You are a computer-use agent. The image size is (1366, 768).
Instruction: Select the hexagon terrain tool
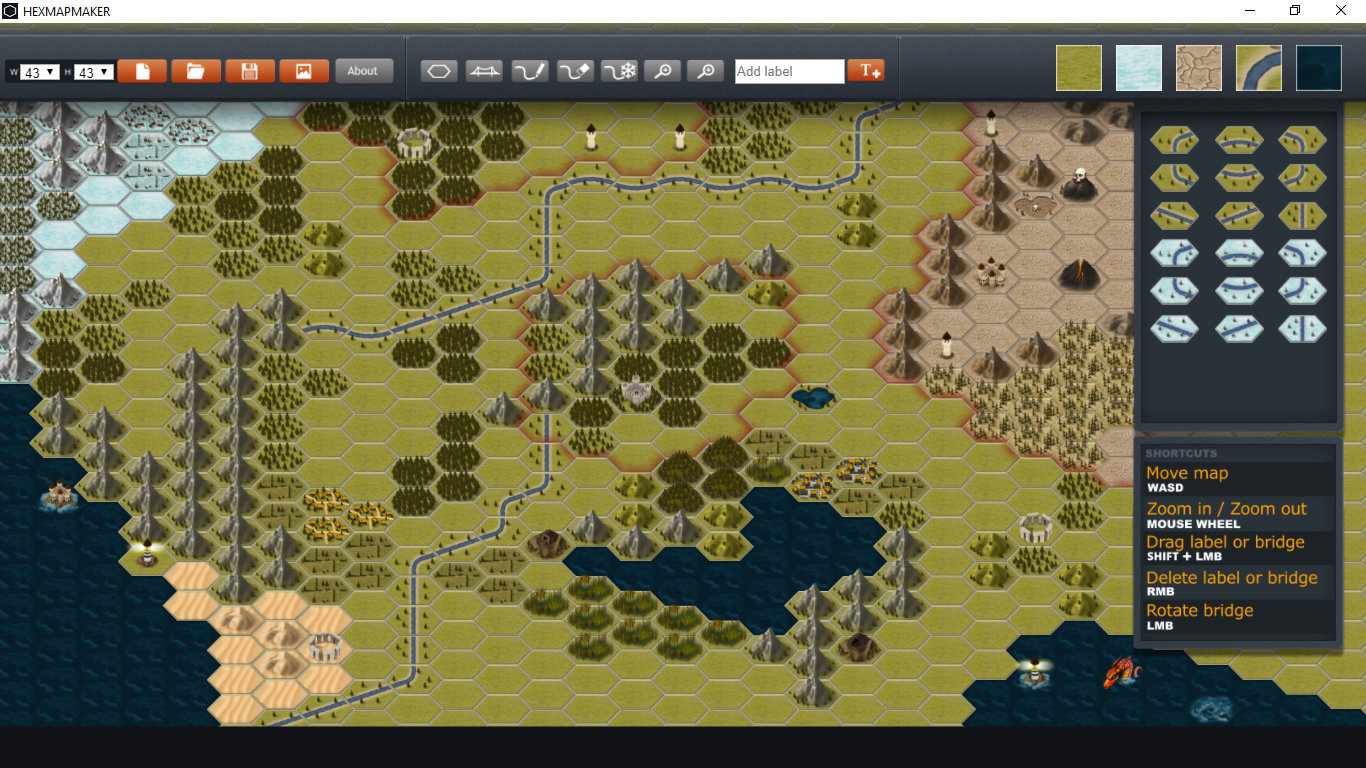pyautogui.click(x=438, y=70)
